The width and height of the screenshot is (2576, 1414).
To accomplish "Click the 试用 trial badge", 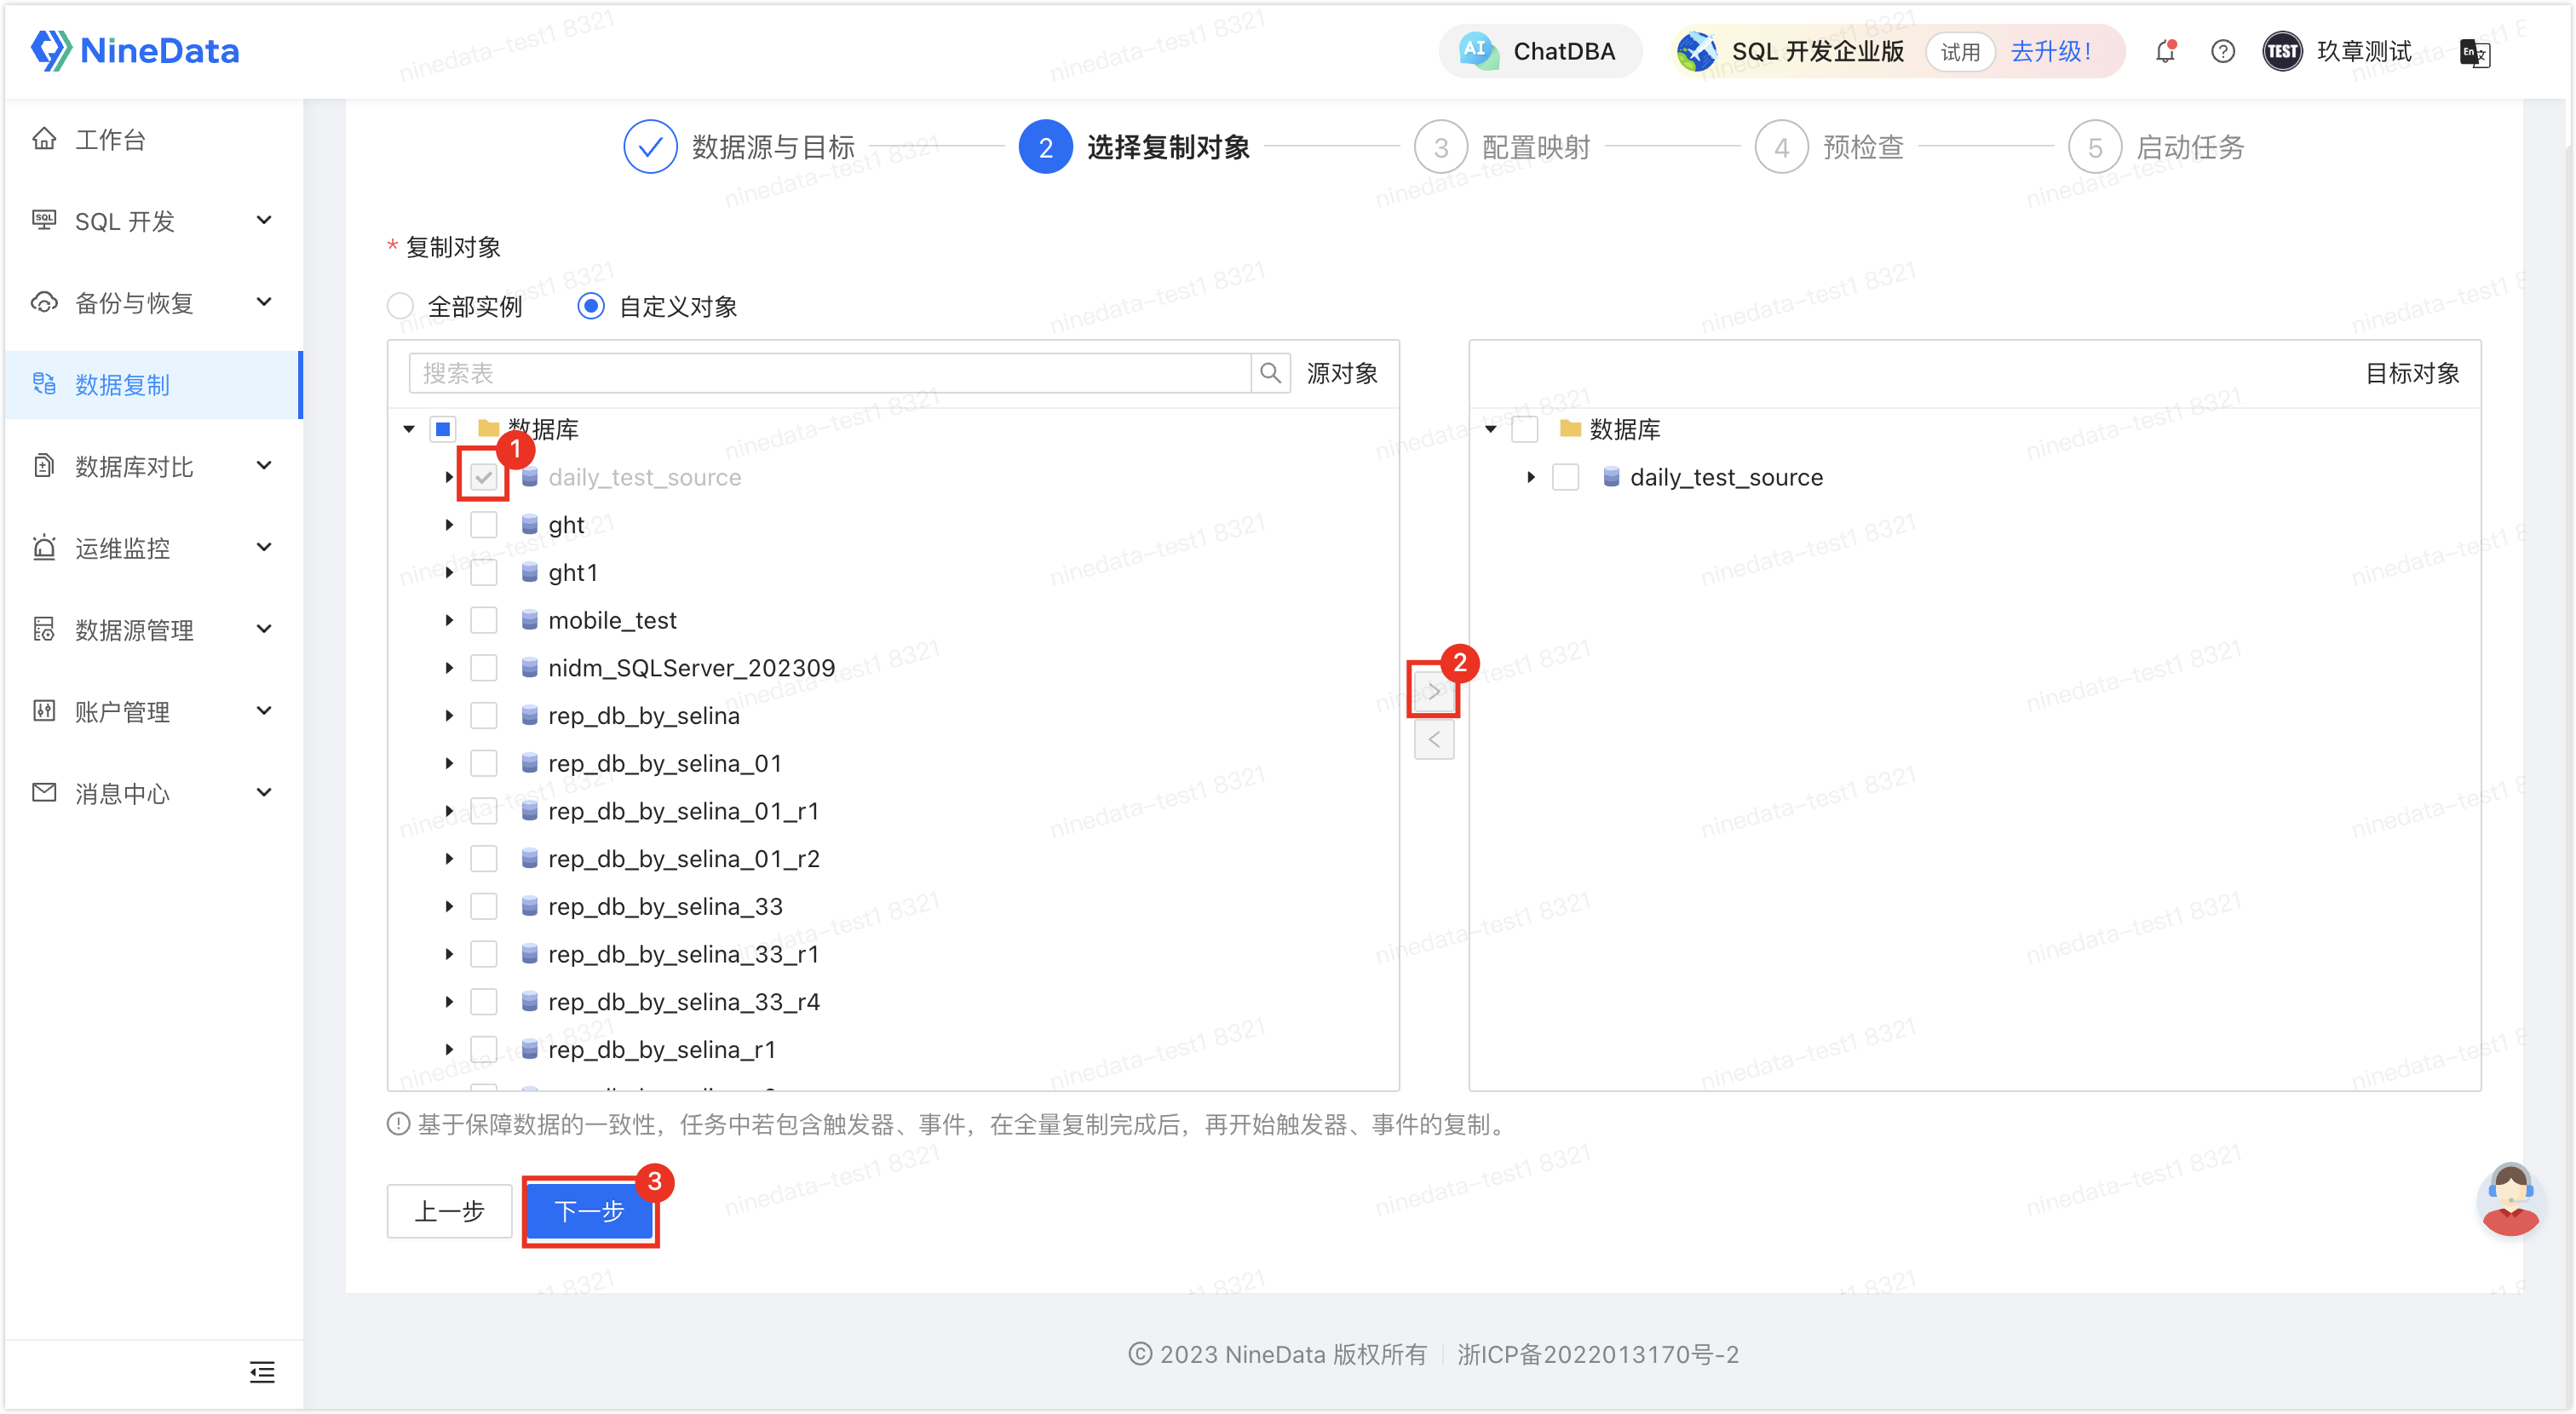I will coord(1959,51).
